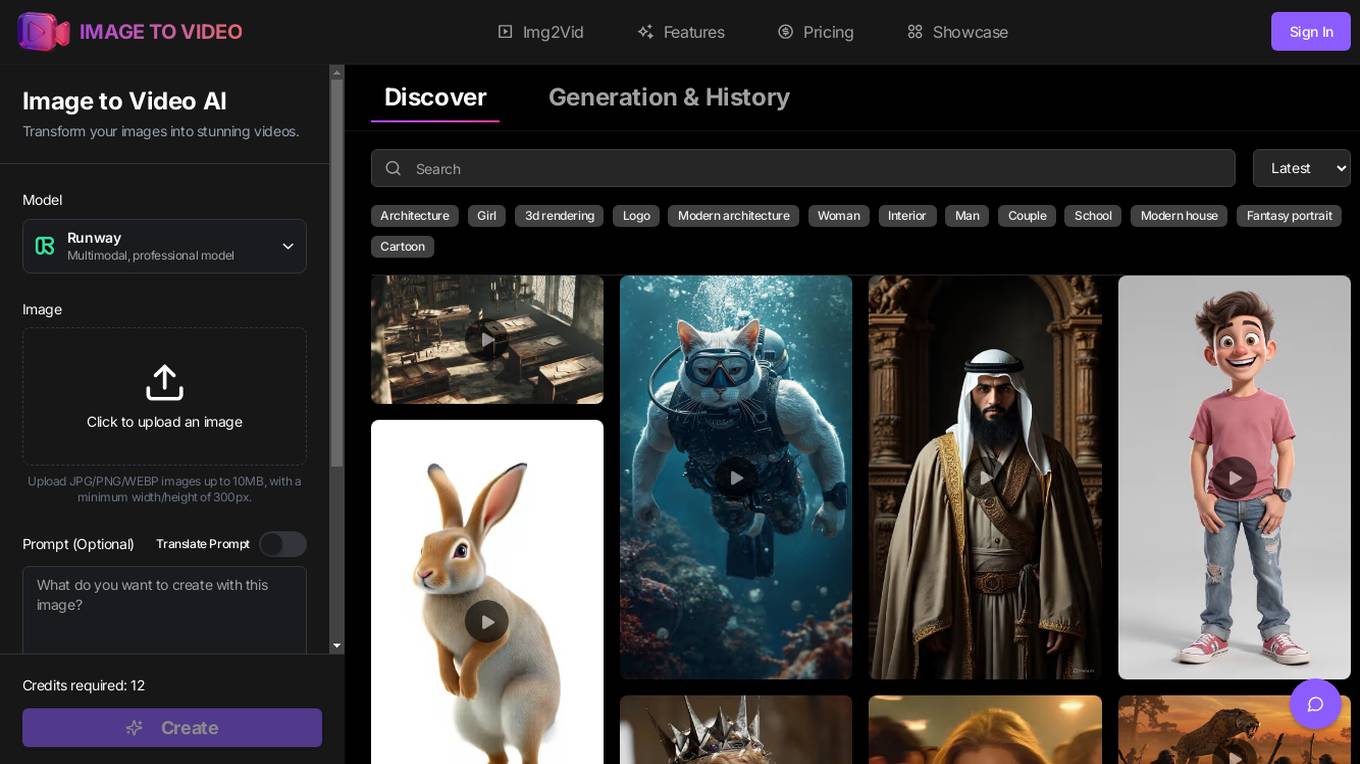The height and width of the screenshot is (764, 1360).
Task: Click the Showcase grid icon
Action: click(x=915, y=32)
